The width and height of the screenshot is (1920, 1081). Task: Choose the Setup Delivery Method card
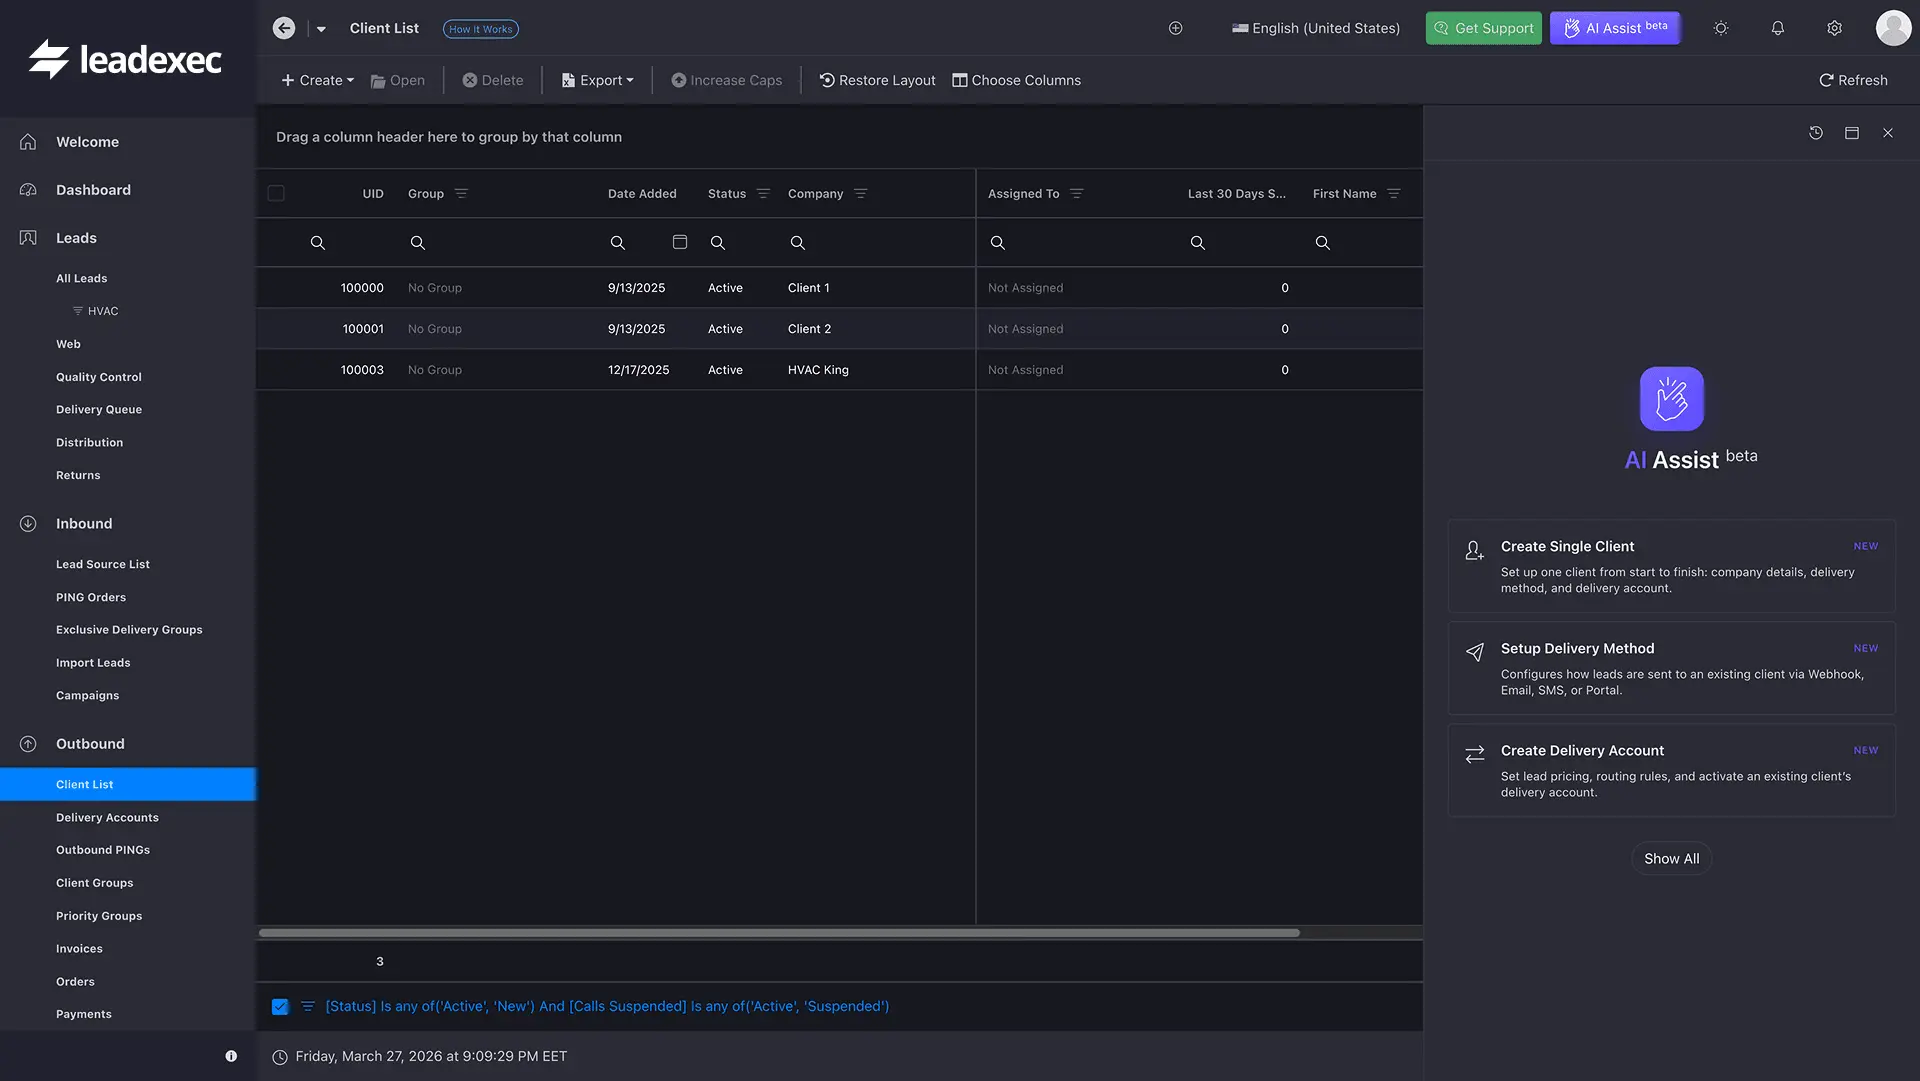[1671, 668]
